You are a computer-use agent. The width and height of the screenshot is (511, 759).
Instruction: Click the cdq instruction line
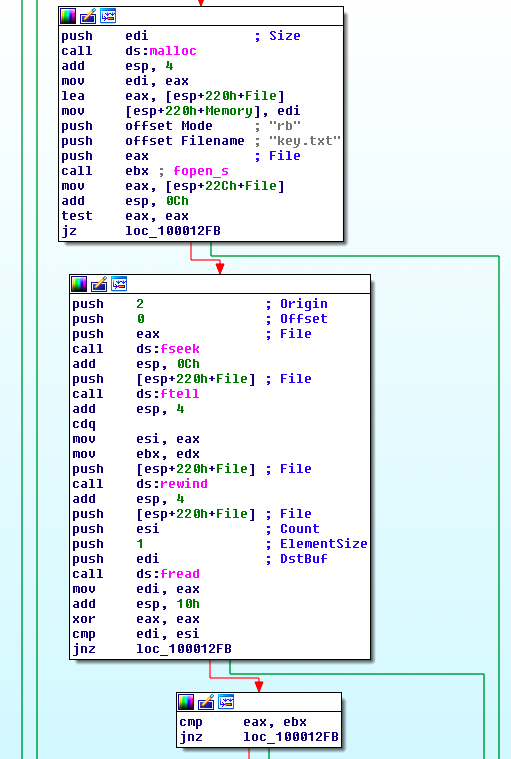[x=84, y=424]
